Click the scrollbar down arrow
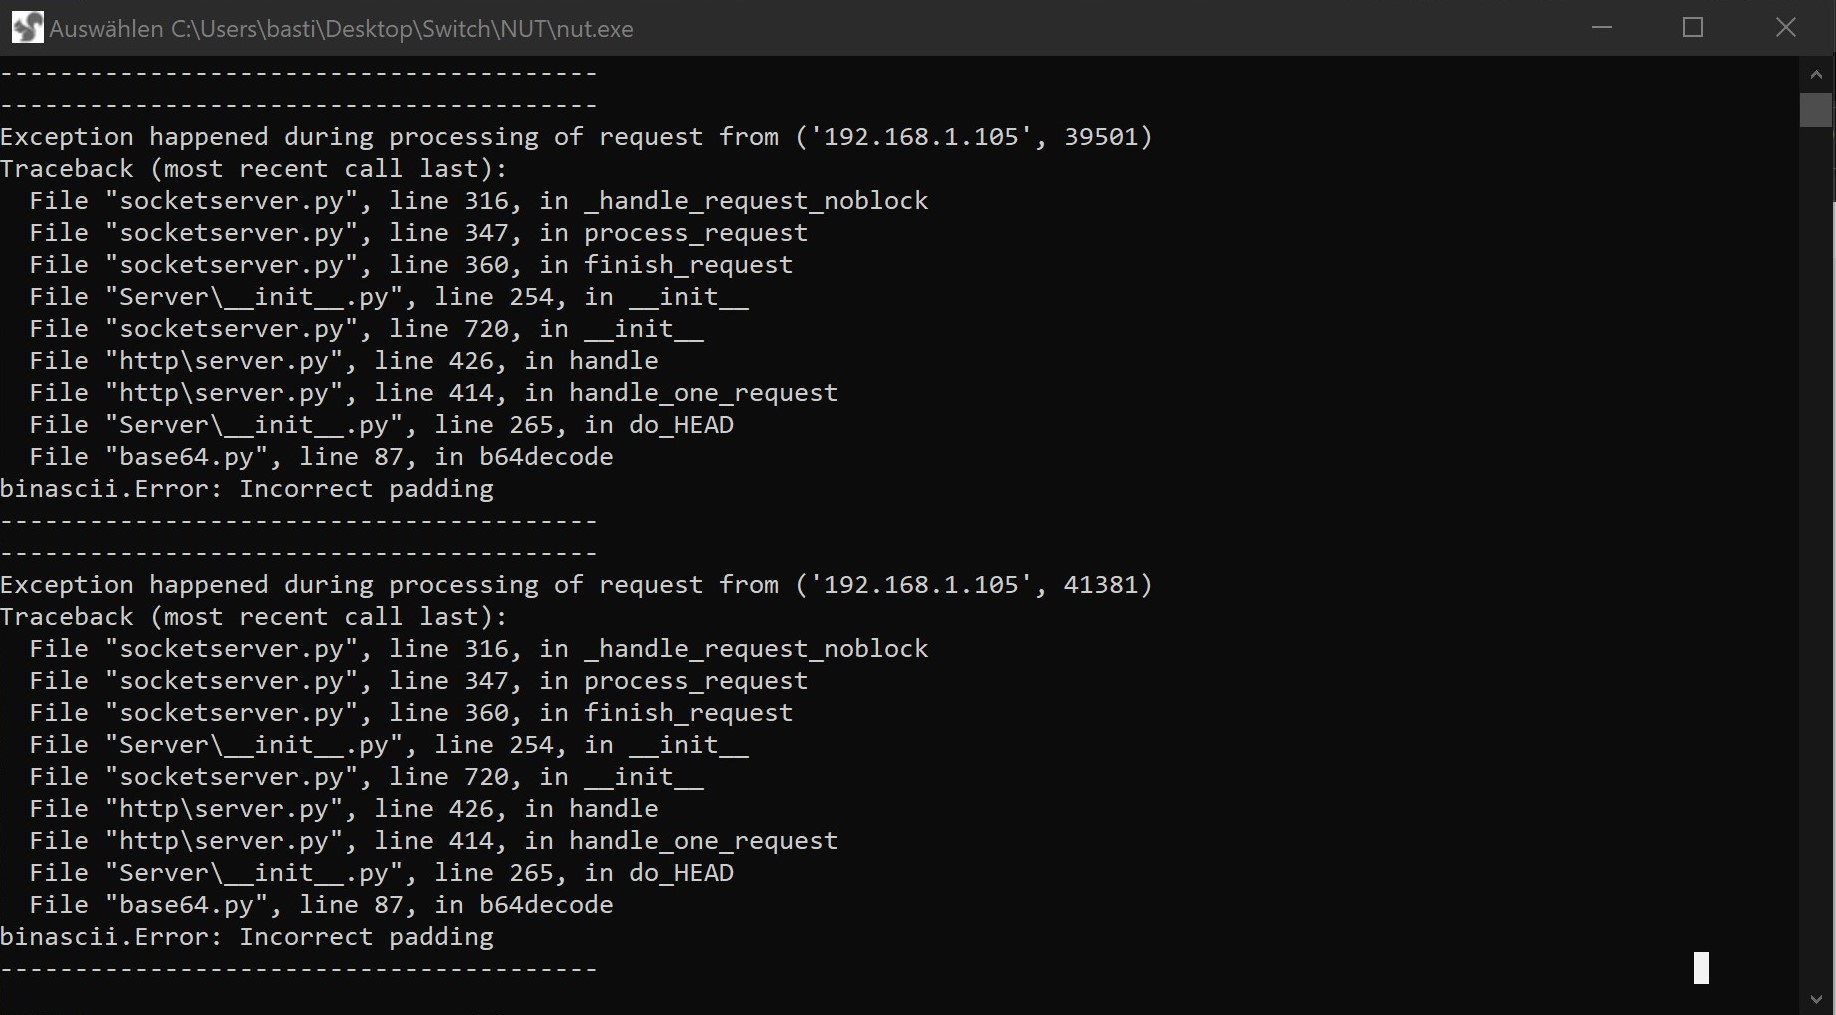Screen dimensions: 1836x1015 tap(1816, 999)
